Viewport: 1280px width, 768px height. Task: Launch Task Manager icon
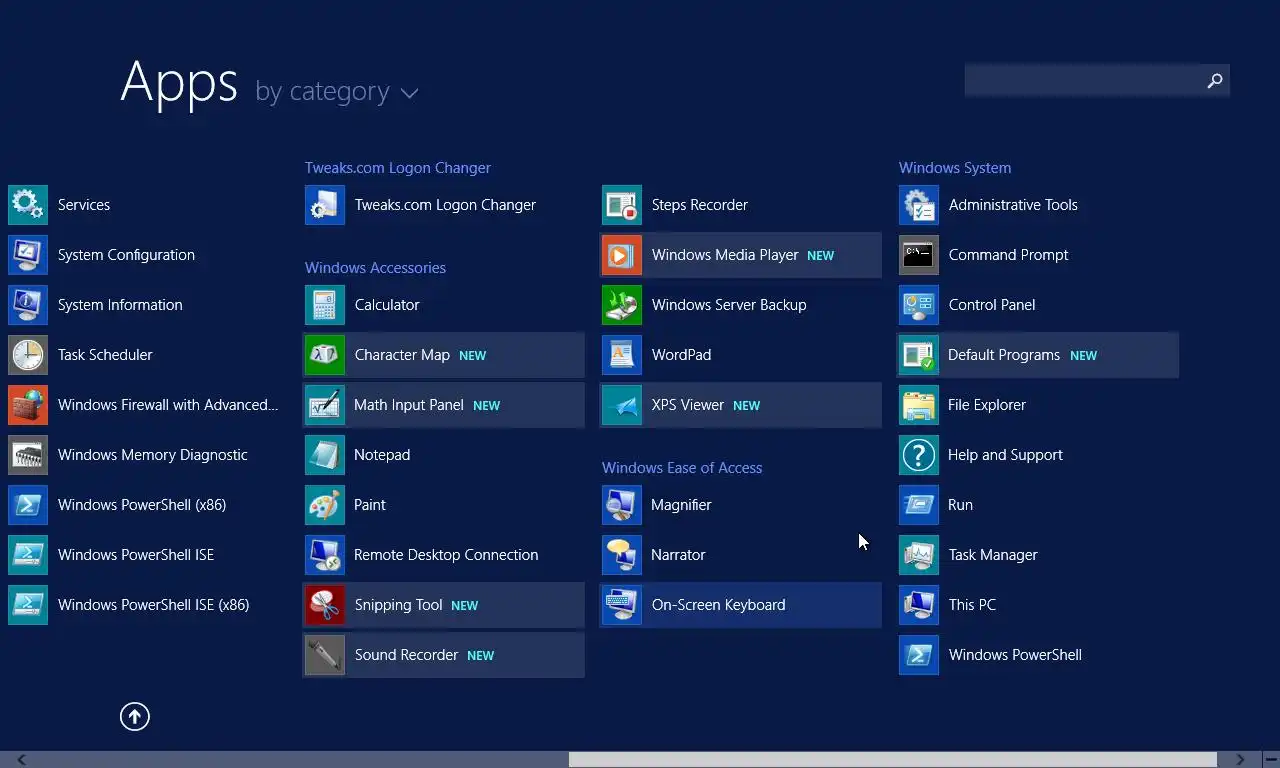pyautogui.click(x=919, y=555)
